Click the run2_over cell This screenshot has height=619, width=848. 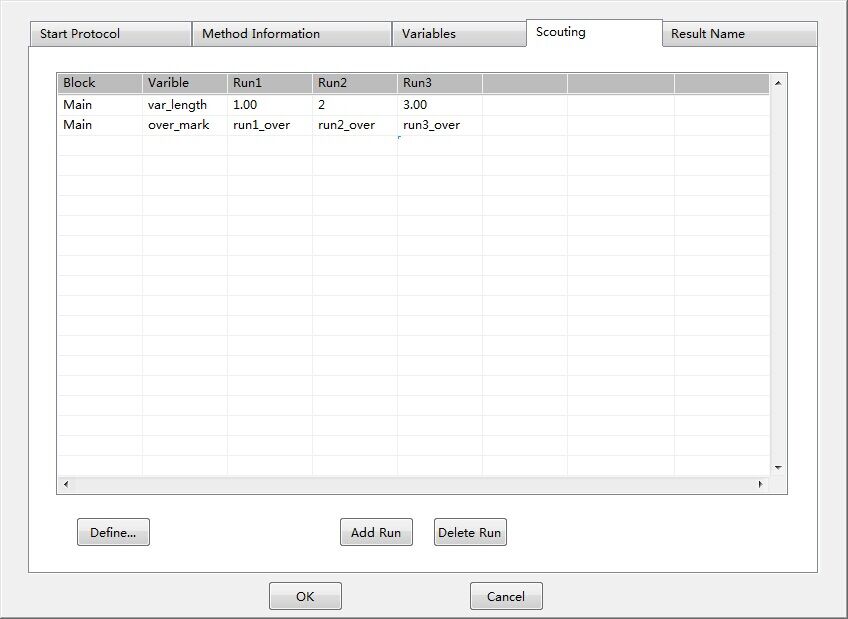click(354, 125)
